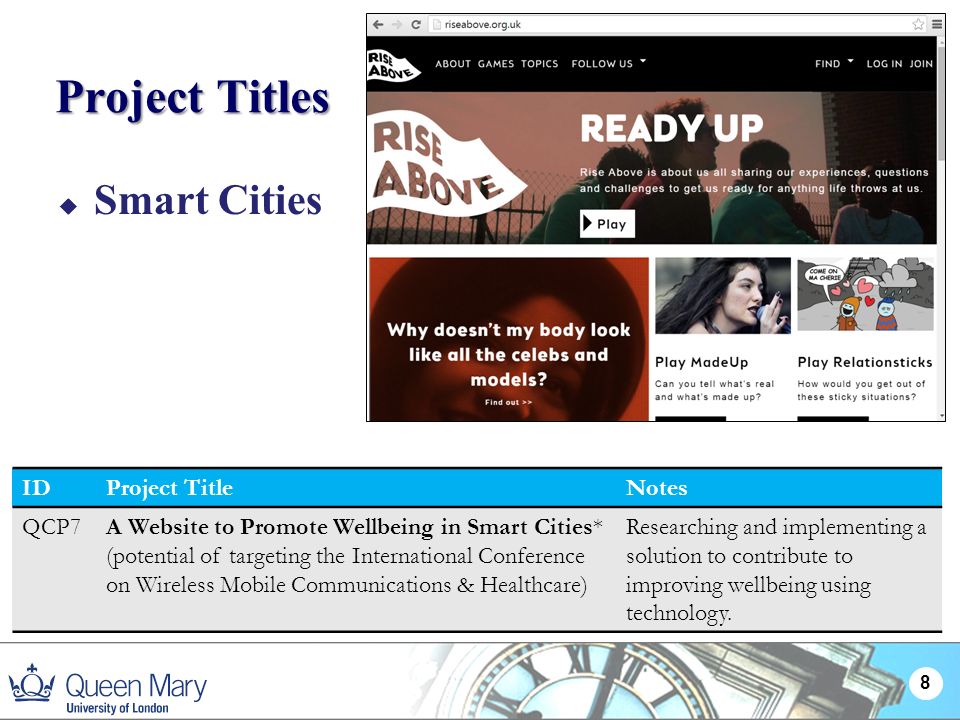
Task: Click scrollbar down arrow in browser
Action: click(941, 416)
